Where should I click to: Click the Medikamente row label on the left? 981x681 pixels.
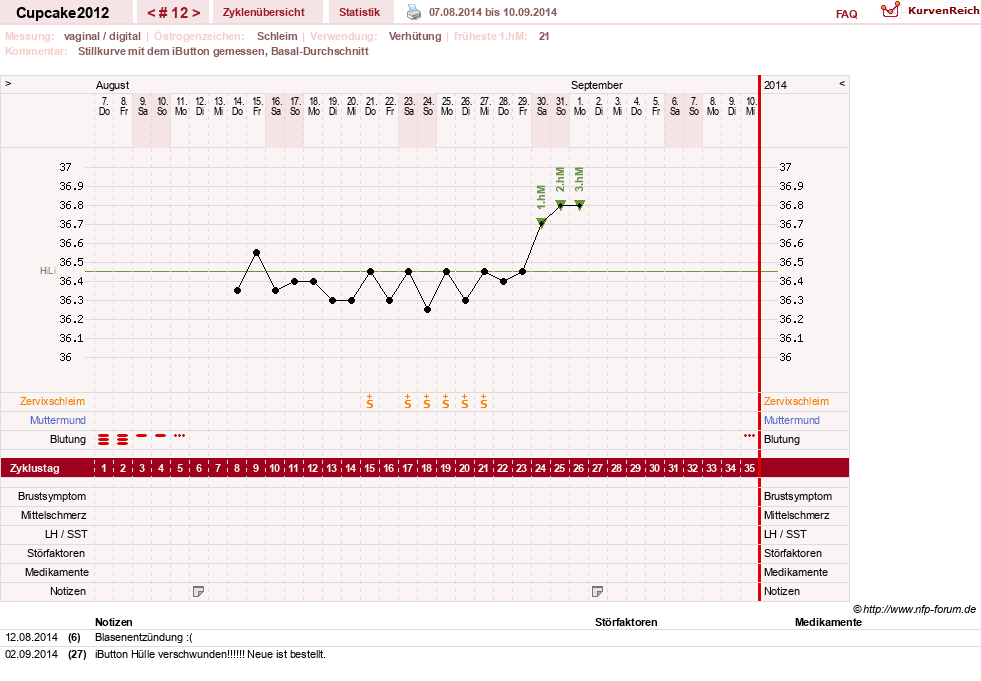[x=56, y=572]
